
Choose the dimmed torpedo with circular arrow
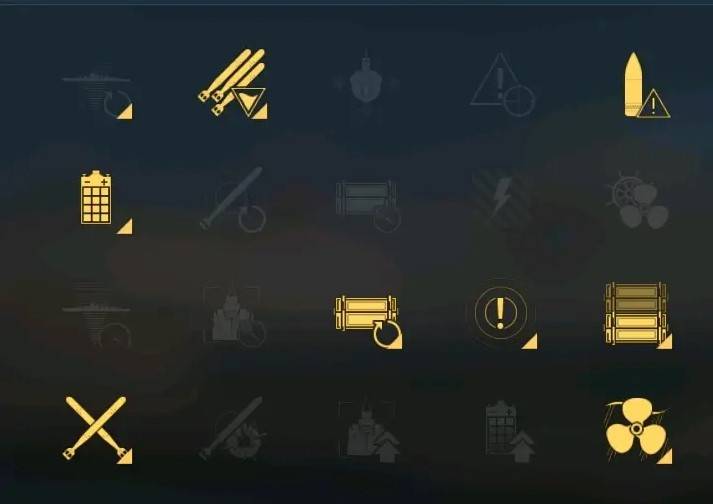233,200
